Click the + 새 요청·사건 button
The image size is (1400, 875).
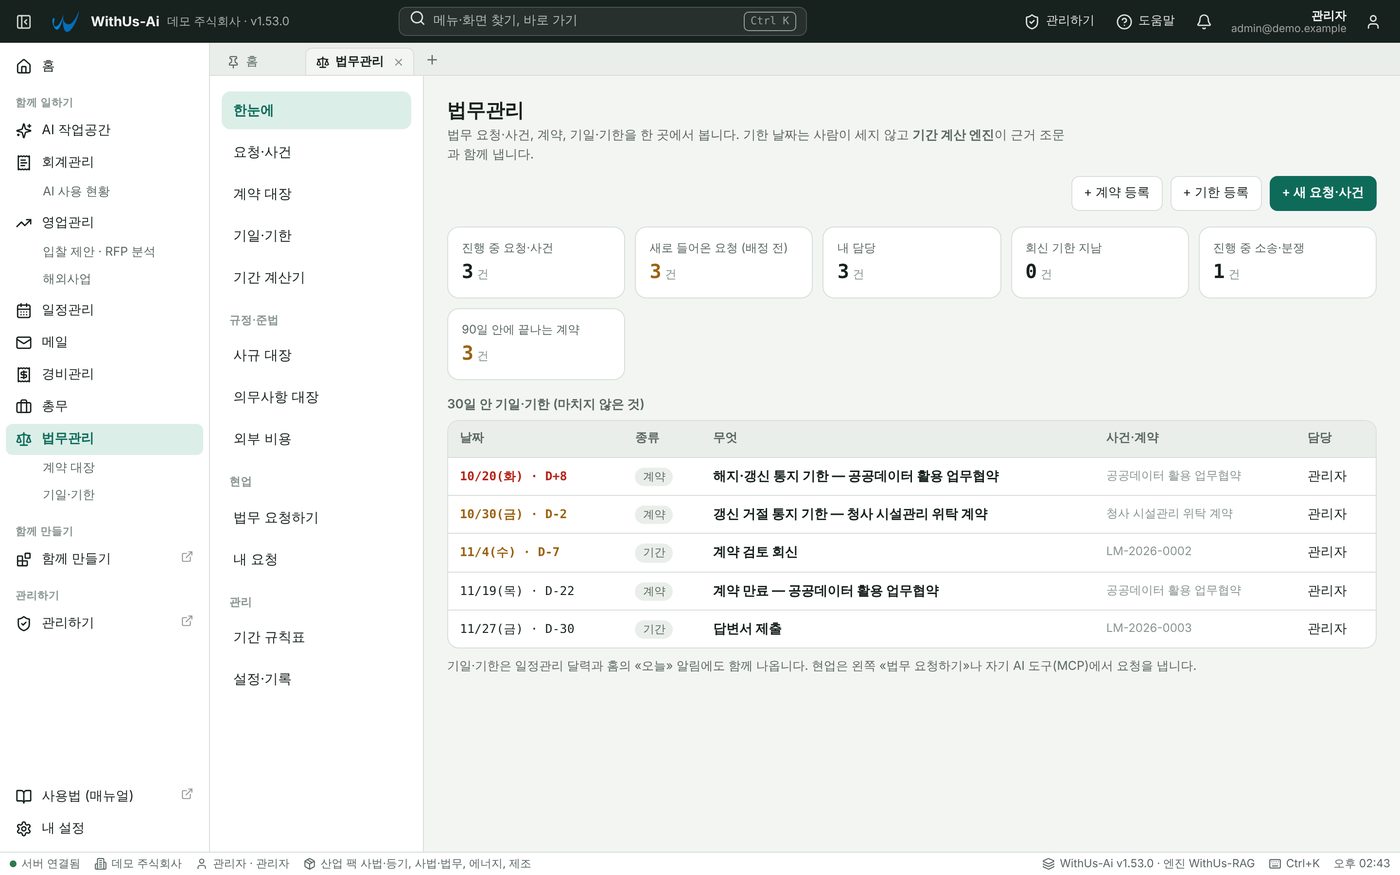point(1322,193)
